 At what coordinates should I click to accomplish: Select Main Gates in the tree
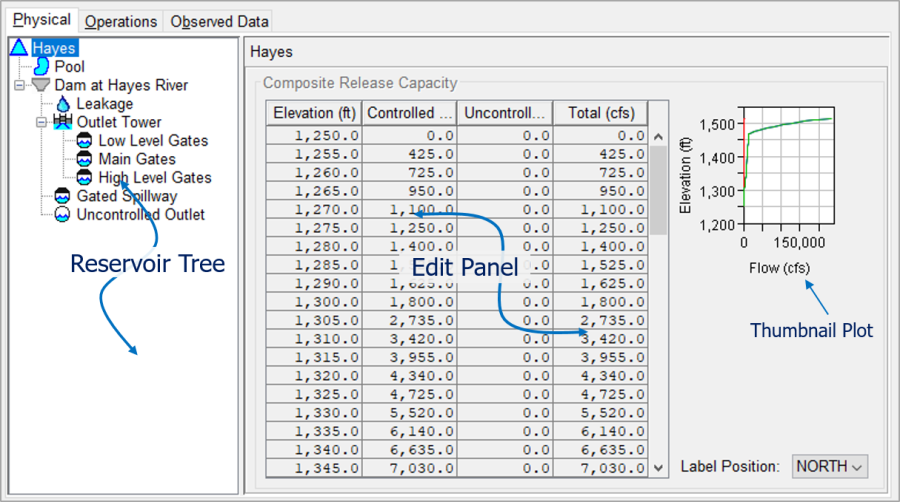136,159
